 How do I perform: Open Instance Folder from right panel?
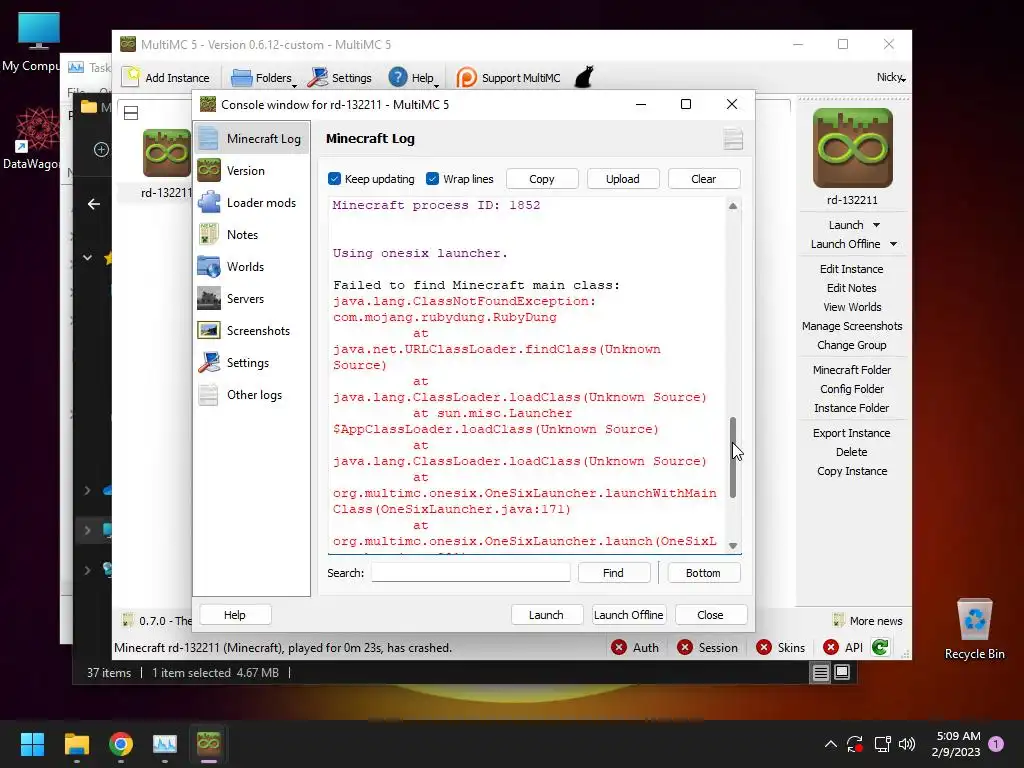[x=852, y=408]
